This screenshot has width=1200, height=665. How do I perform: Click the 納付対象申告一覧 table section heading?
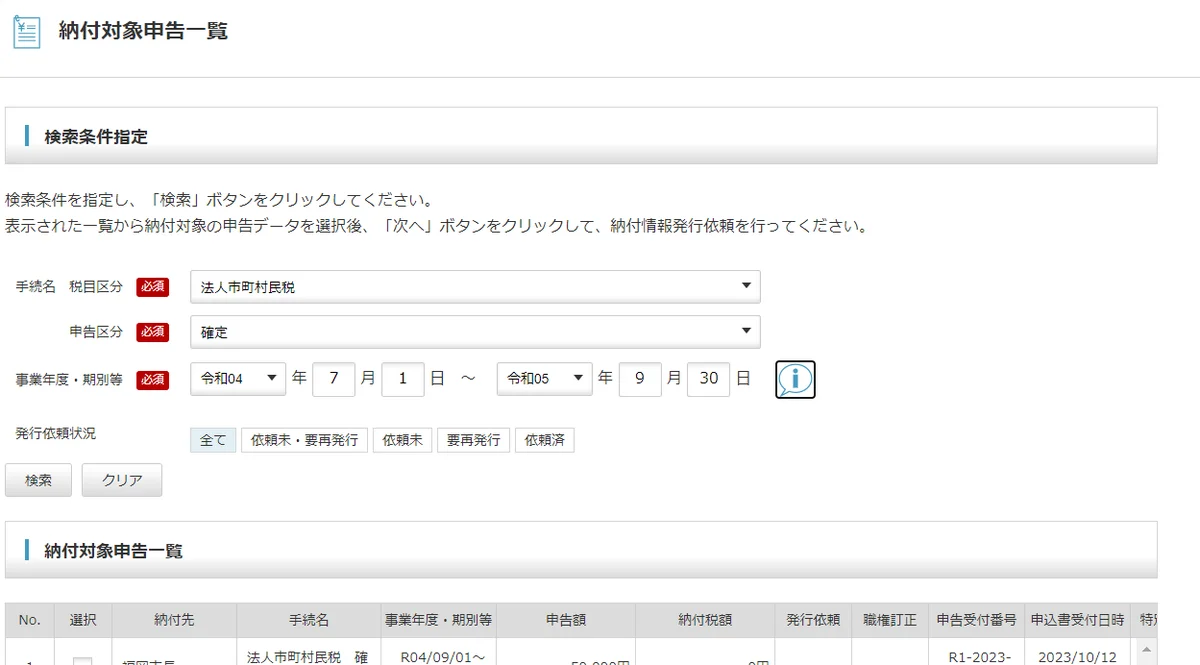113,551
